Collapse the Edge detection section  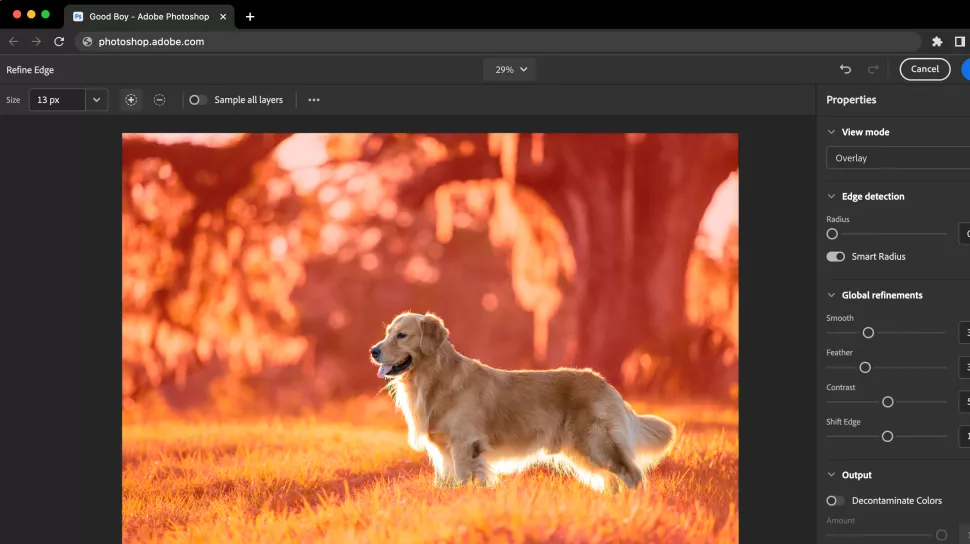tap(831, 196)
